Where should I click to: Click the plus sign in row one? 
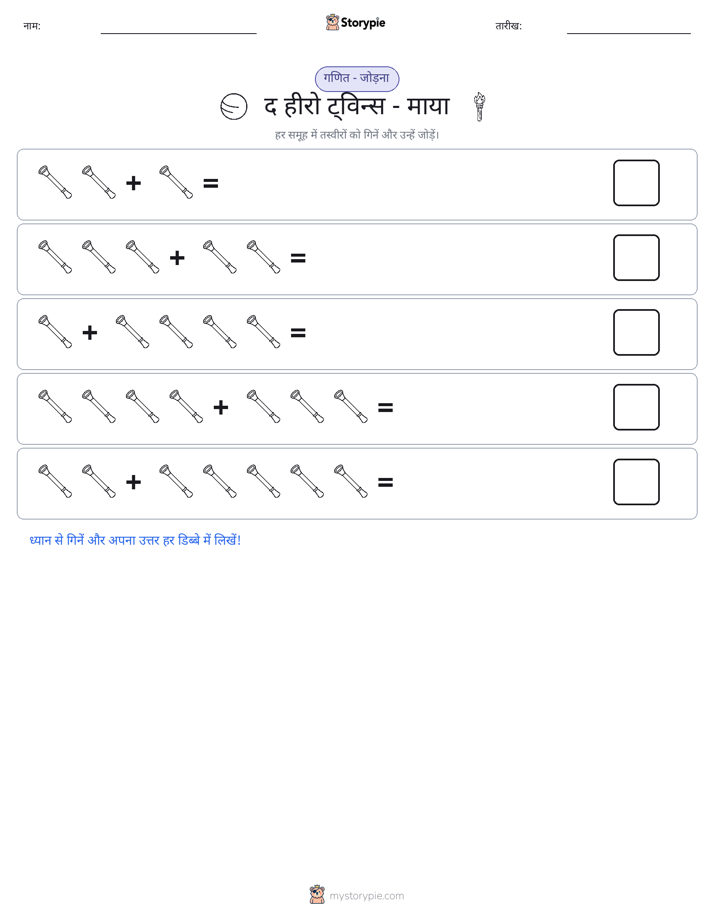(x=134, y=183)
